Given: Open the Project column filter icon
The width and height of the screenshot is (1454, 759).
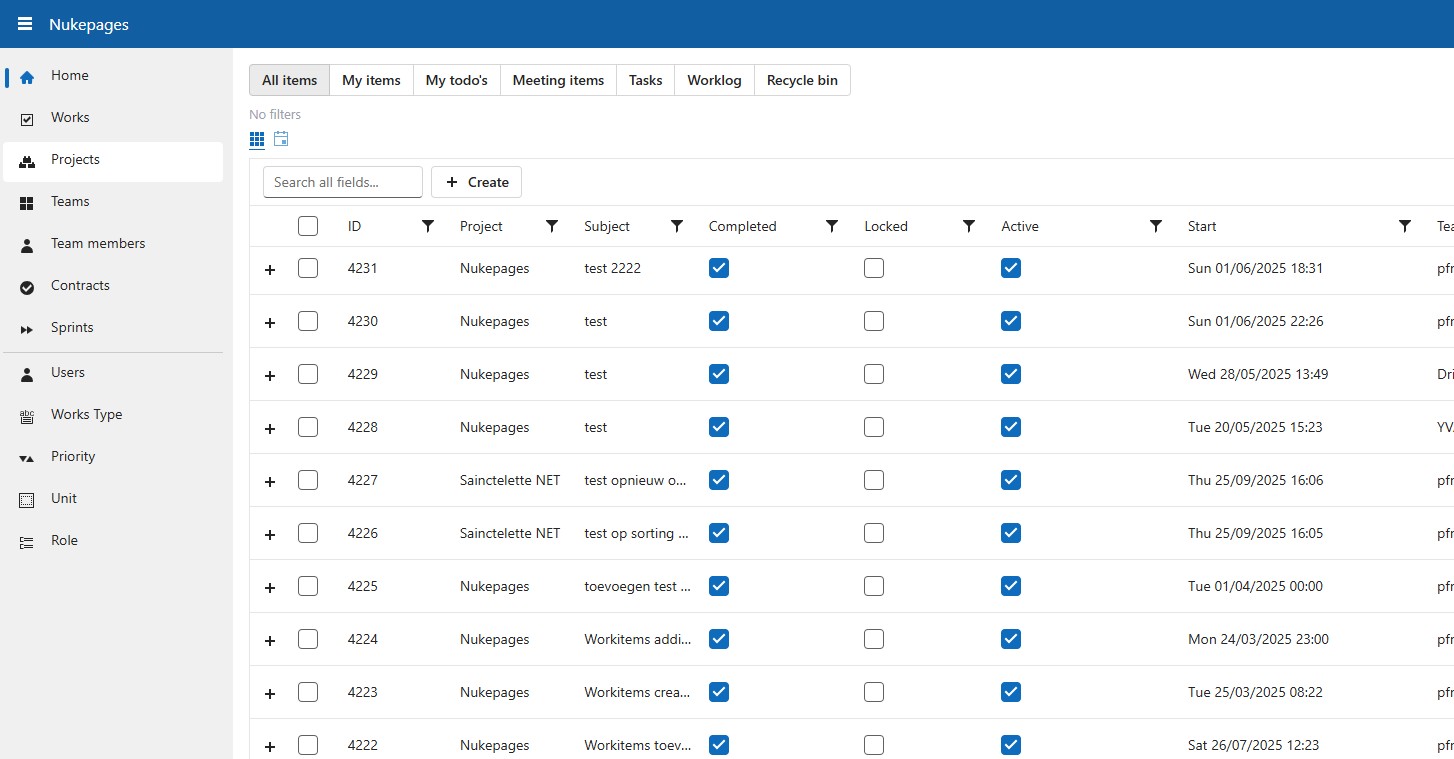Looking at the screenshot, I should [552, 227].
